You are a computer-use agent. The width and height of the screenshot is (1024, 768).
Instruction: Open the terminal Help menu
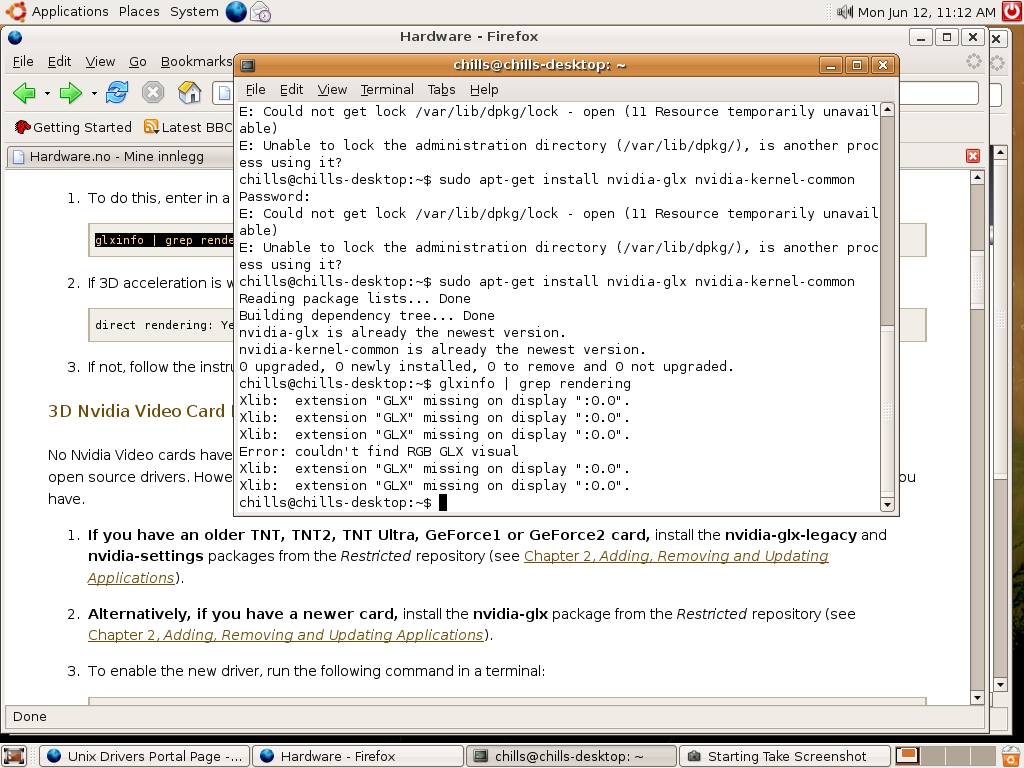click(x=484, y=89)
